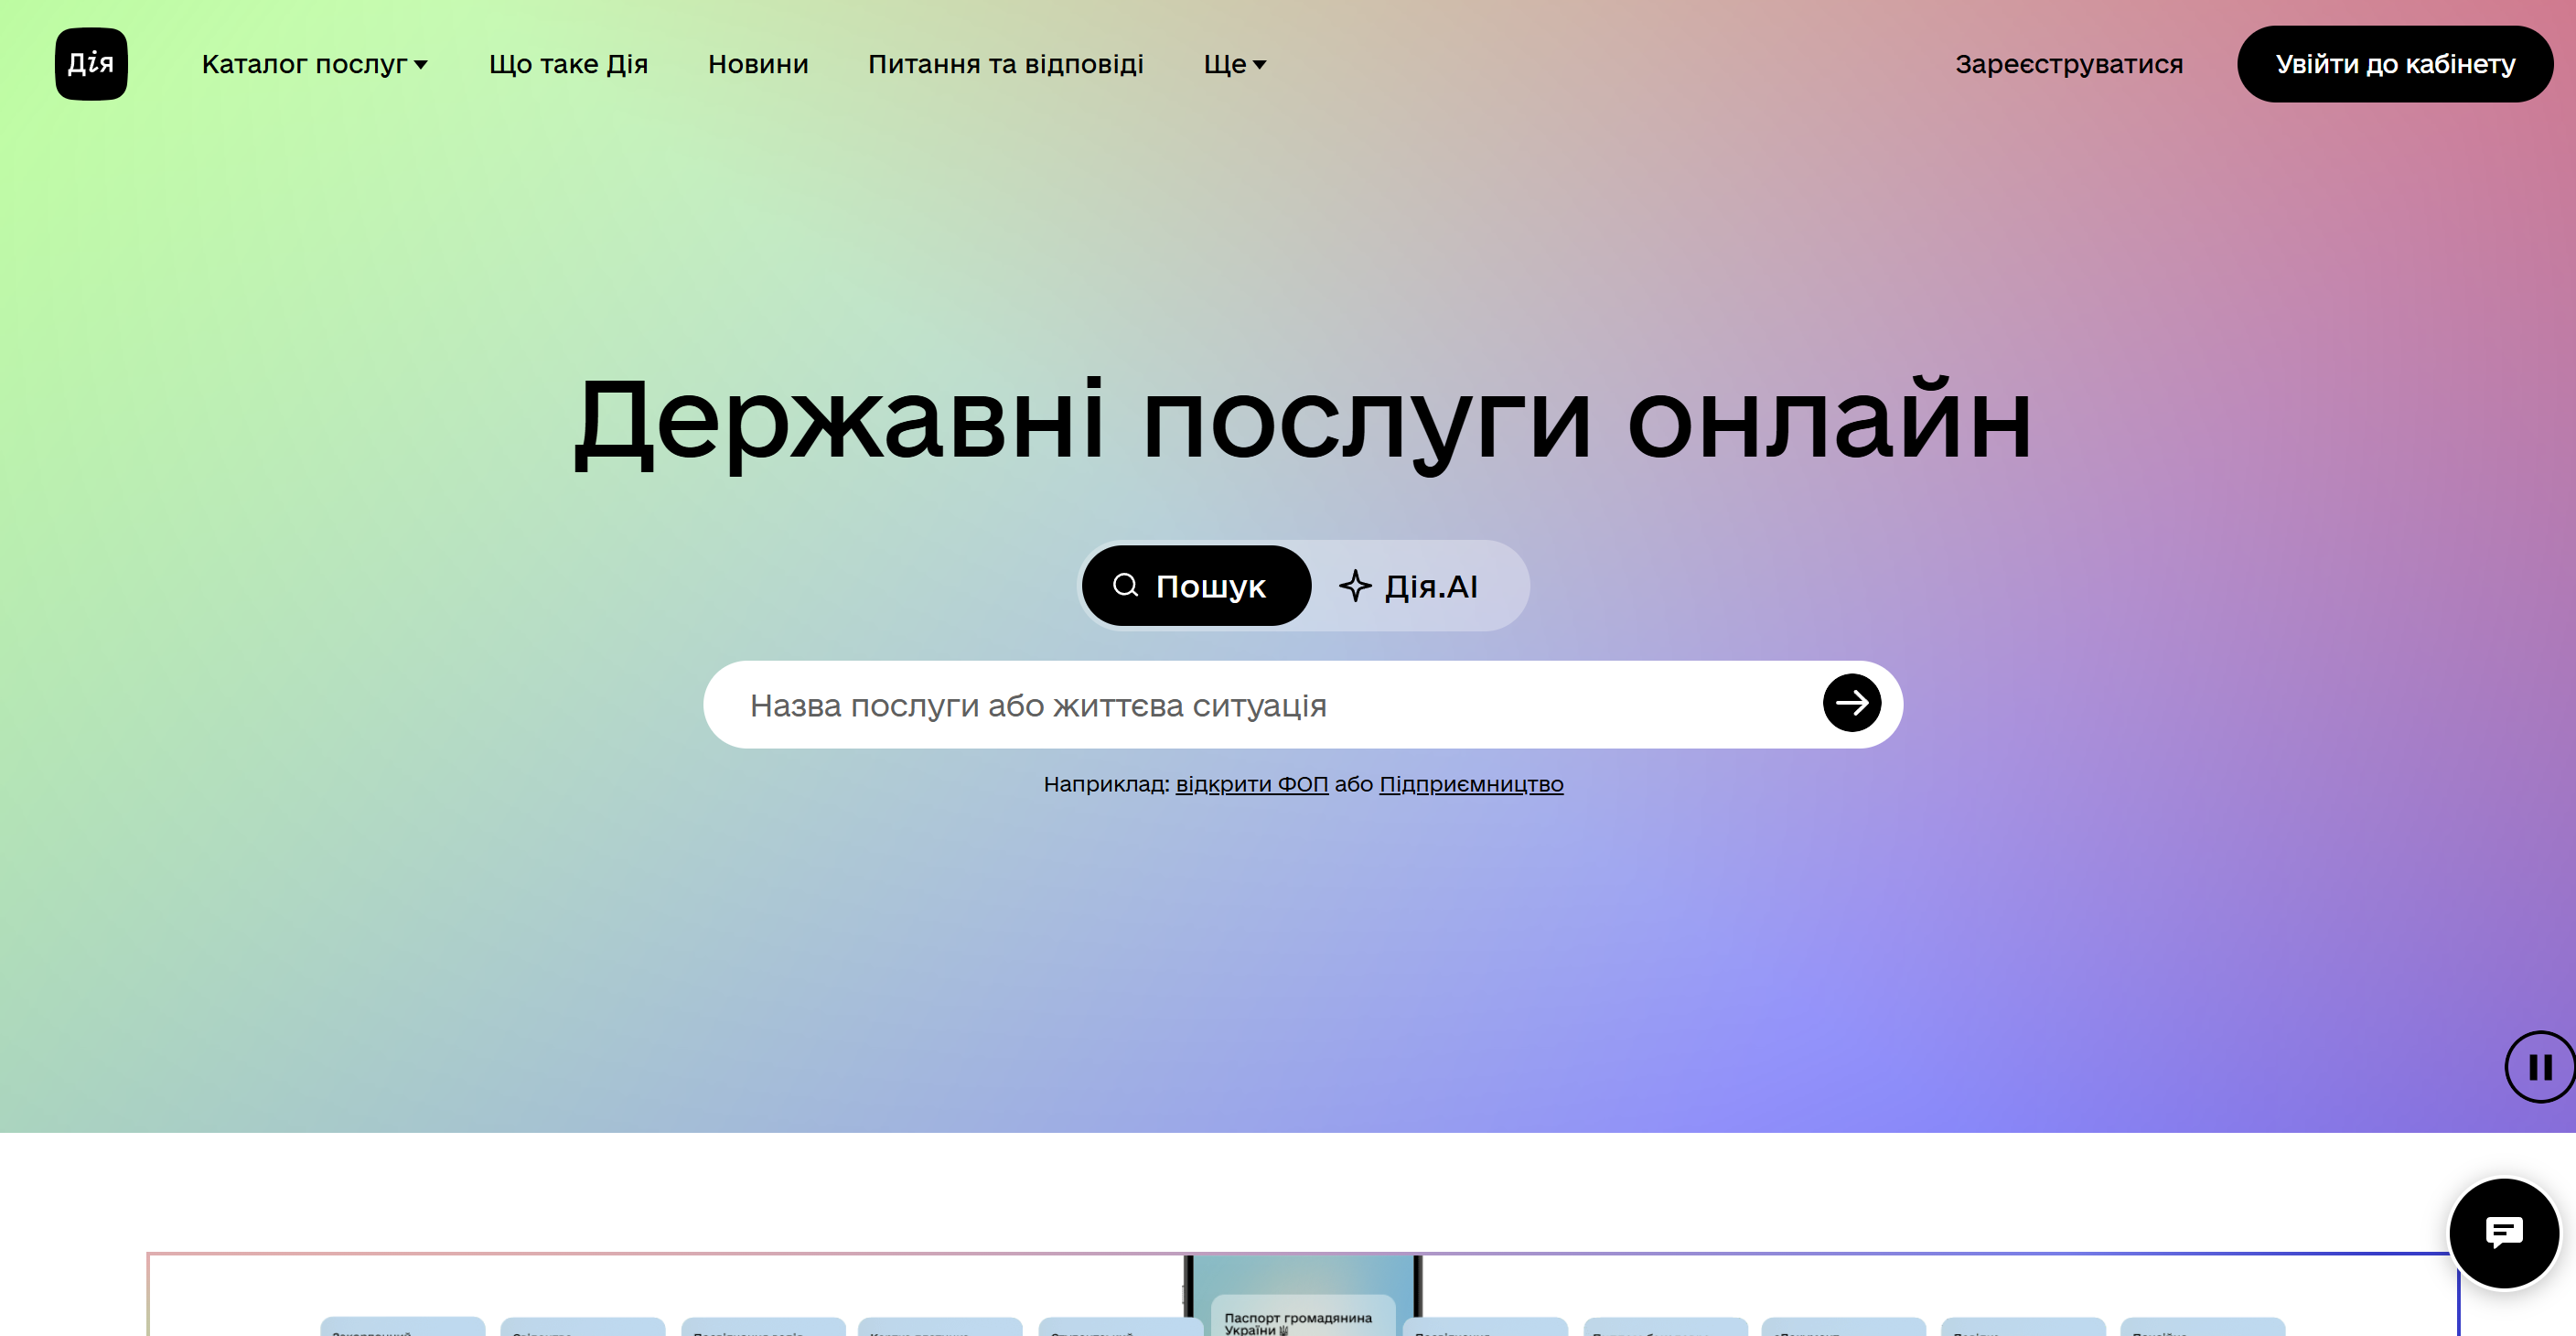Open Питання та відповіді page

(x=1005, y=64)
